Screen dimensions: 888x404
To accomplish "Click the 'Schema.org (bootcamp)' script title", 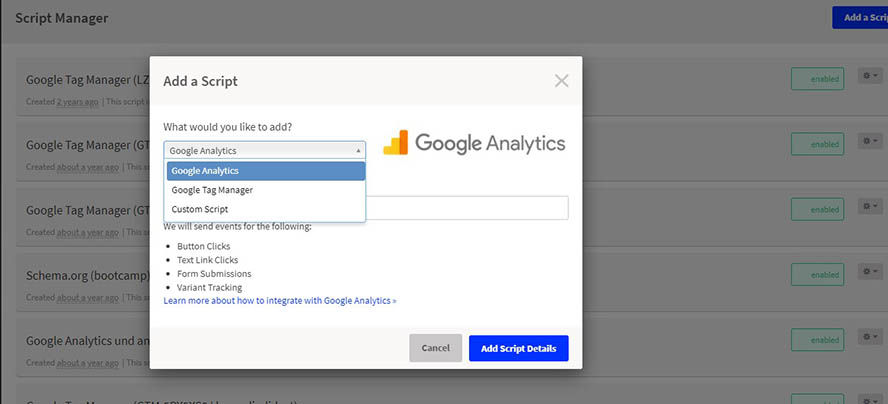I will 88,276.
